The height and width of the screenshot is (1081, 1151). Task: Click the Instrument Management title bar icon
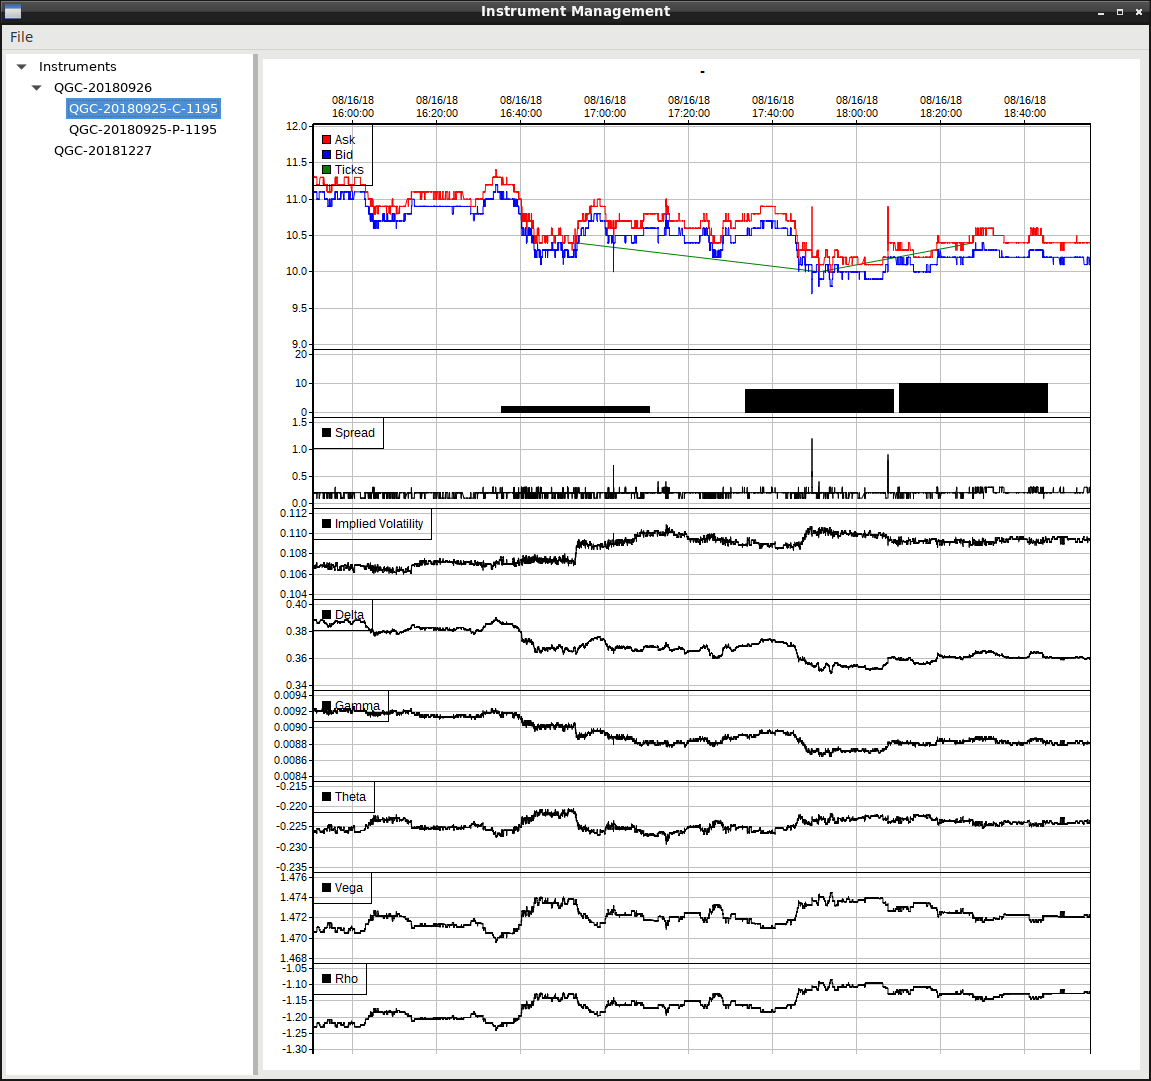(x=13, y=11)
